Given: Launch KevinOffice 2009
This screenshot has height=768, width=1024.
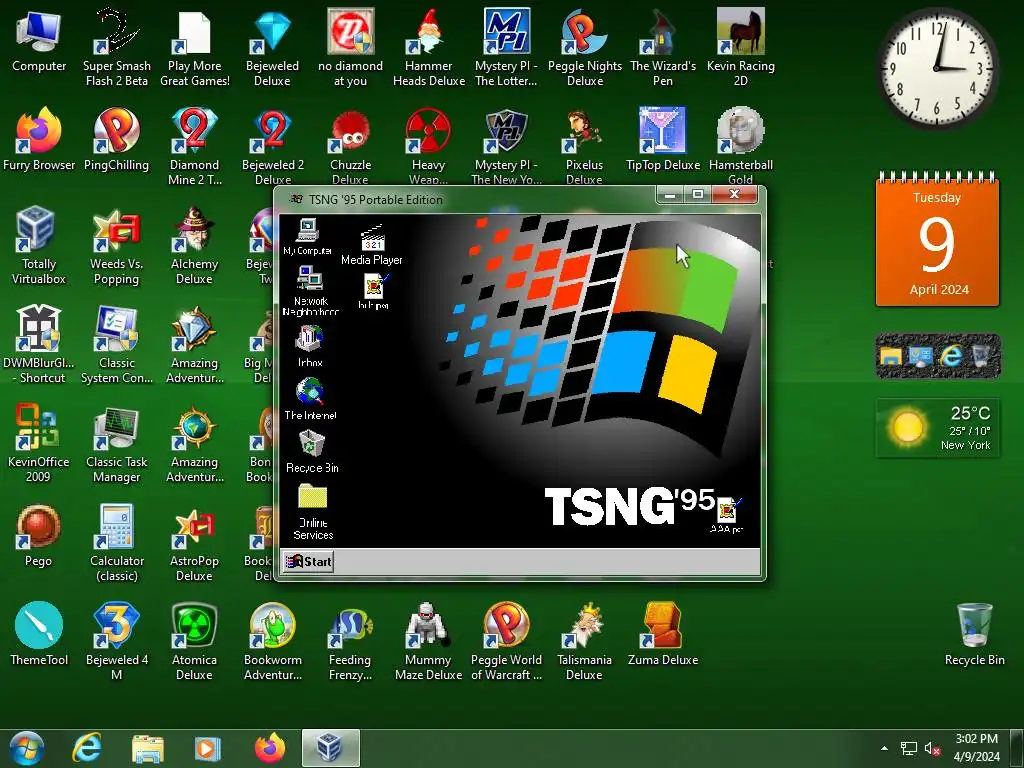Looking at the screenshot, I should [39, 443].
